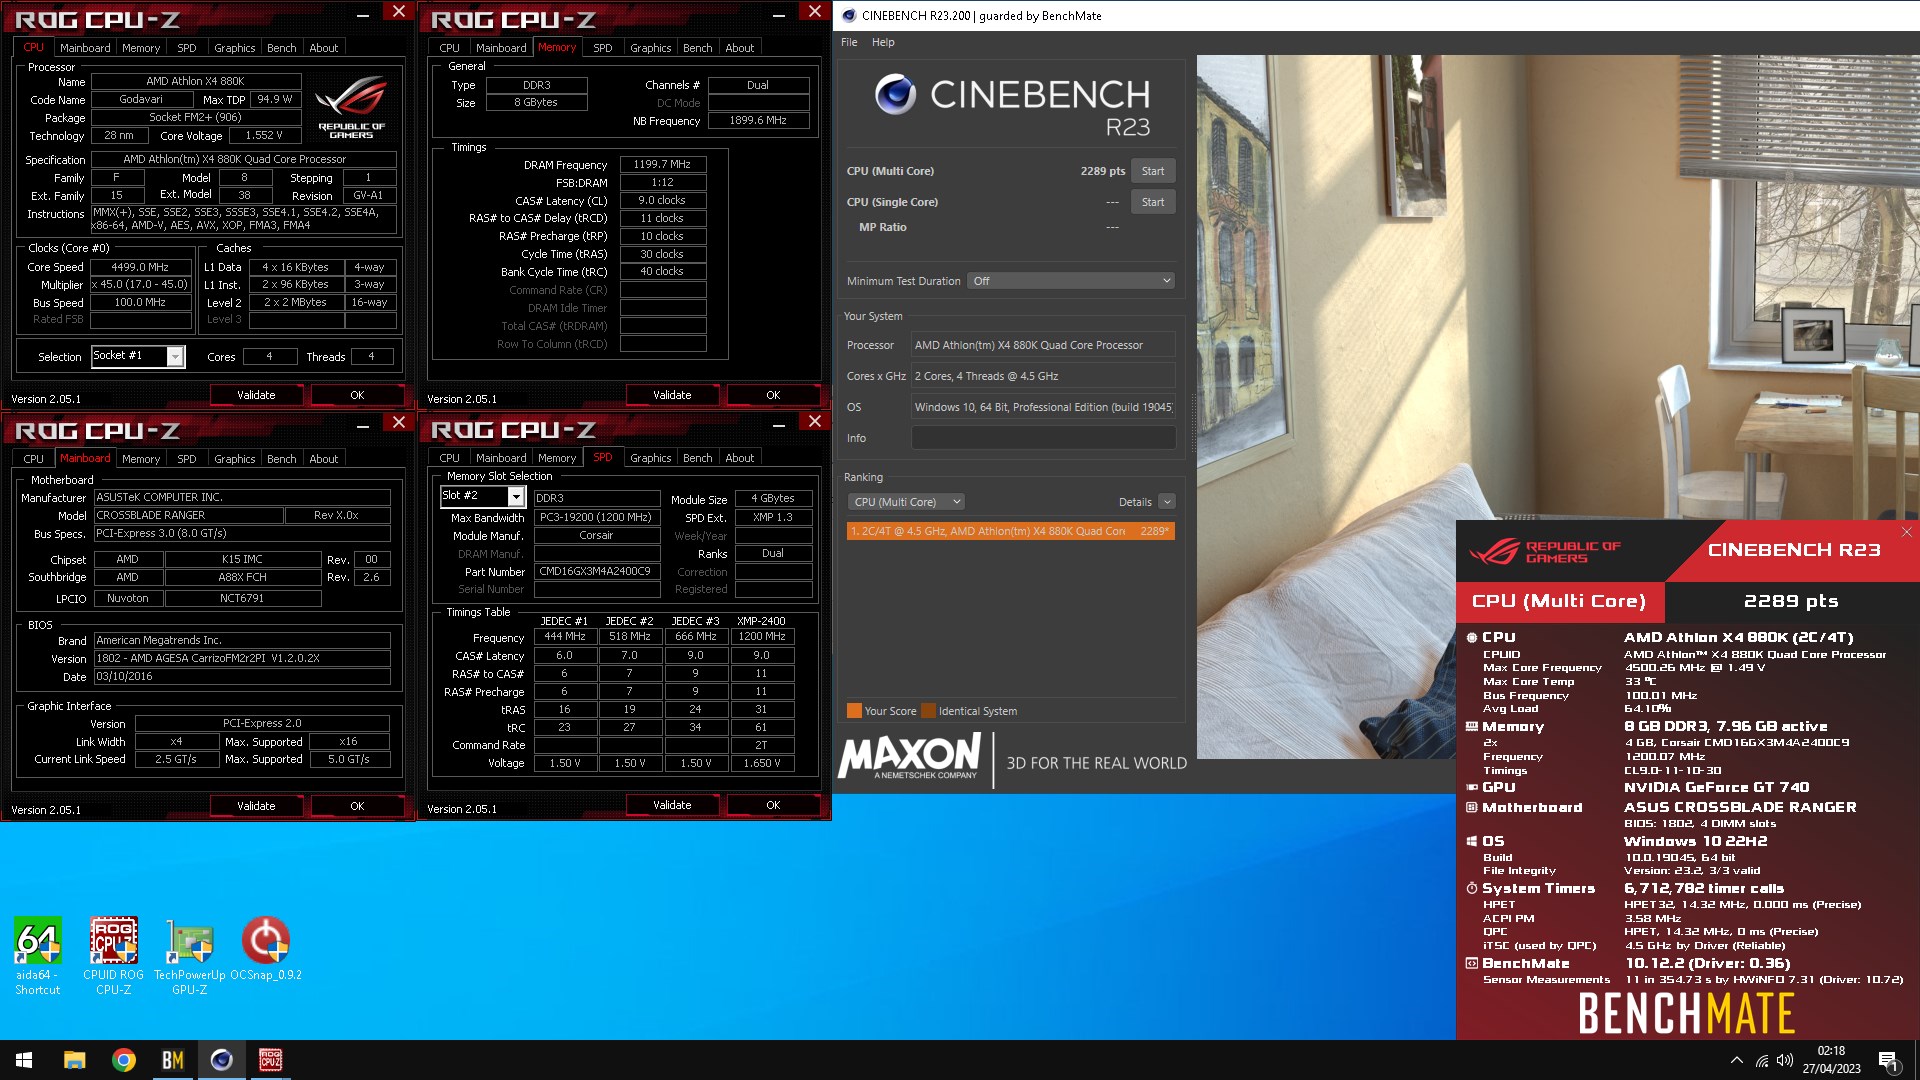
Task: Open volume control tray icon
Action: click(1785, 1060)
